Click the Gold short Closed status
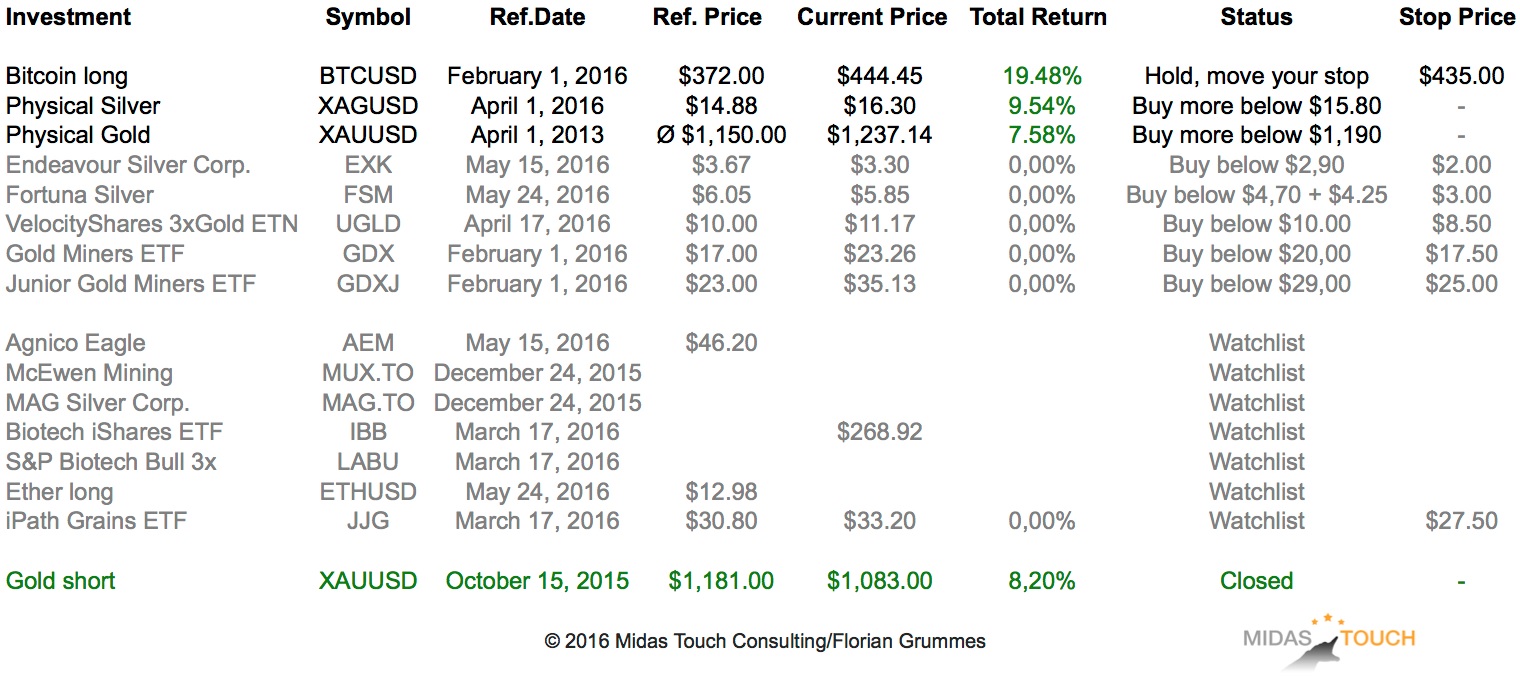 [1256, 581]
